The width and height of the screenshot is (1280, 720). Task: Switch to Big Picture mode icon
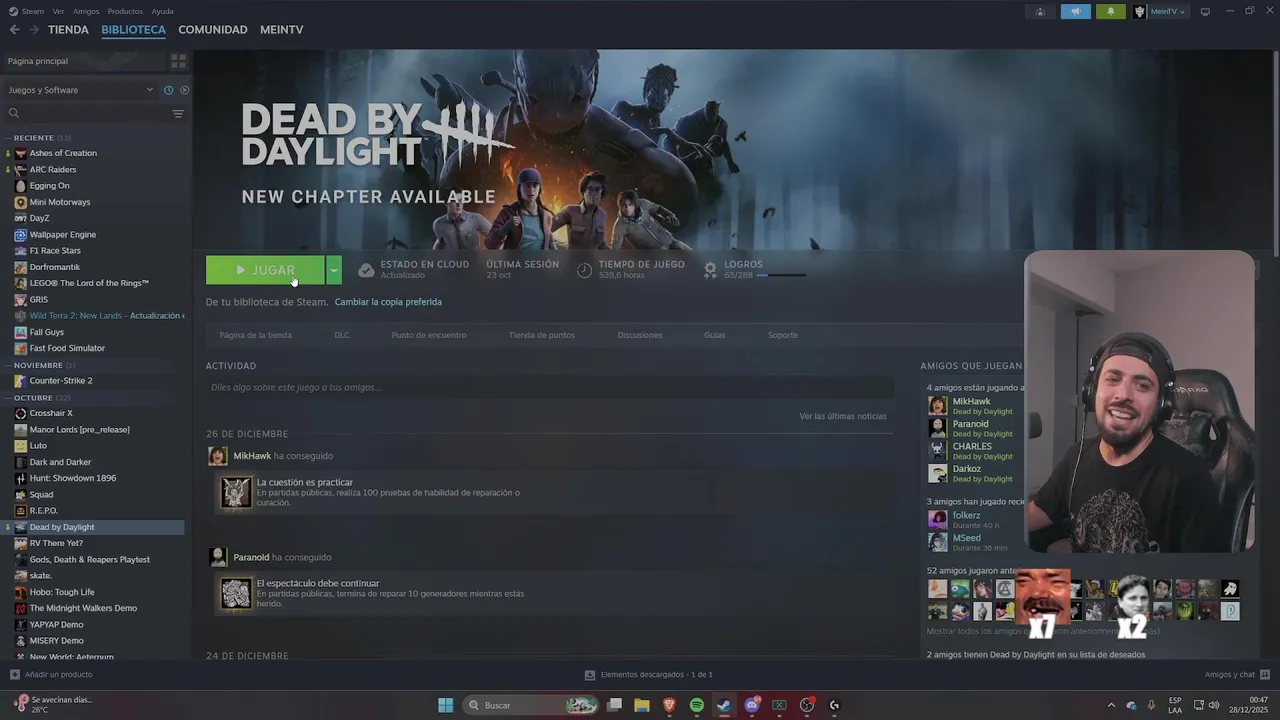(x=1205, y=12)
